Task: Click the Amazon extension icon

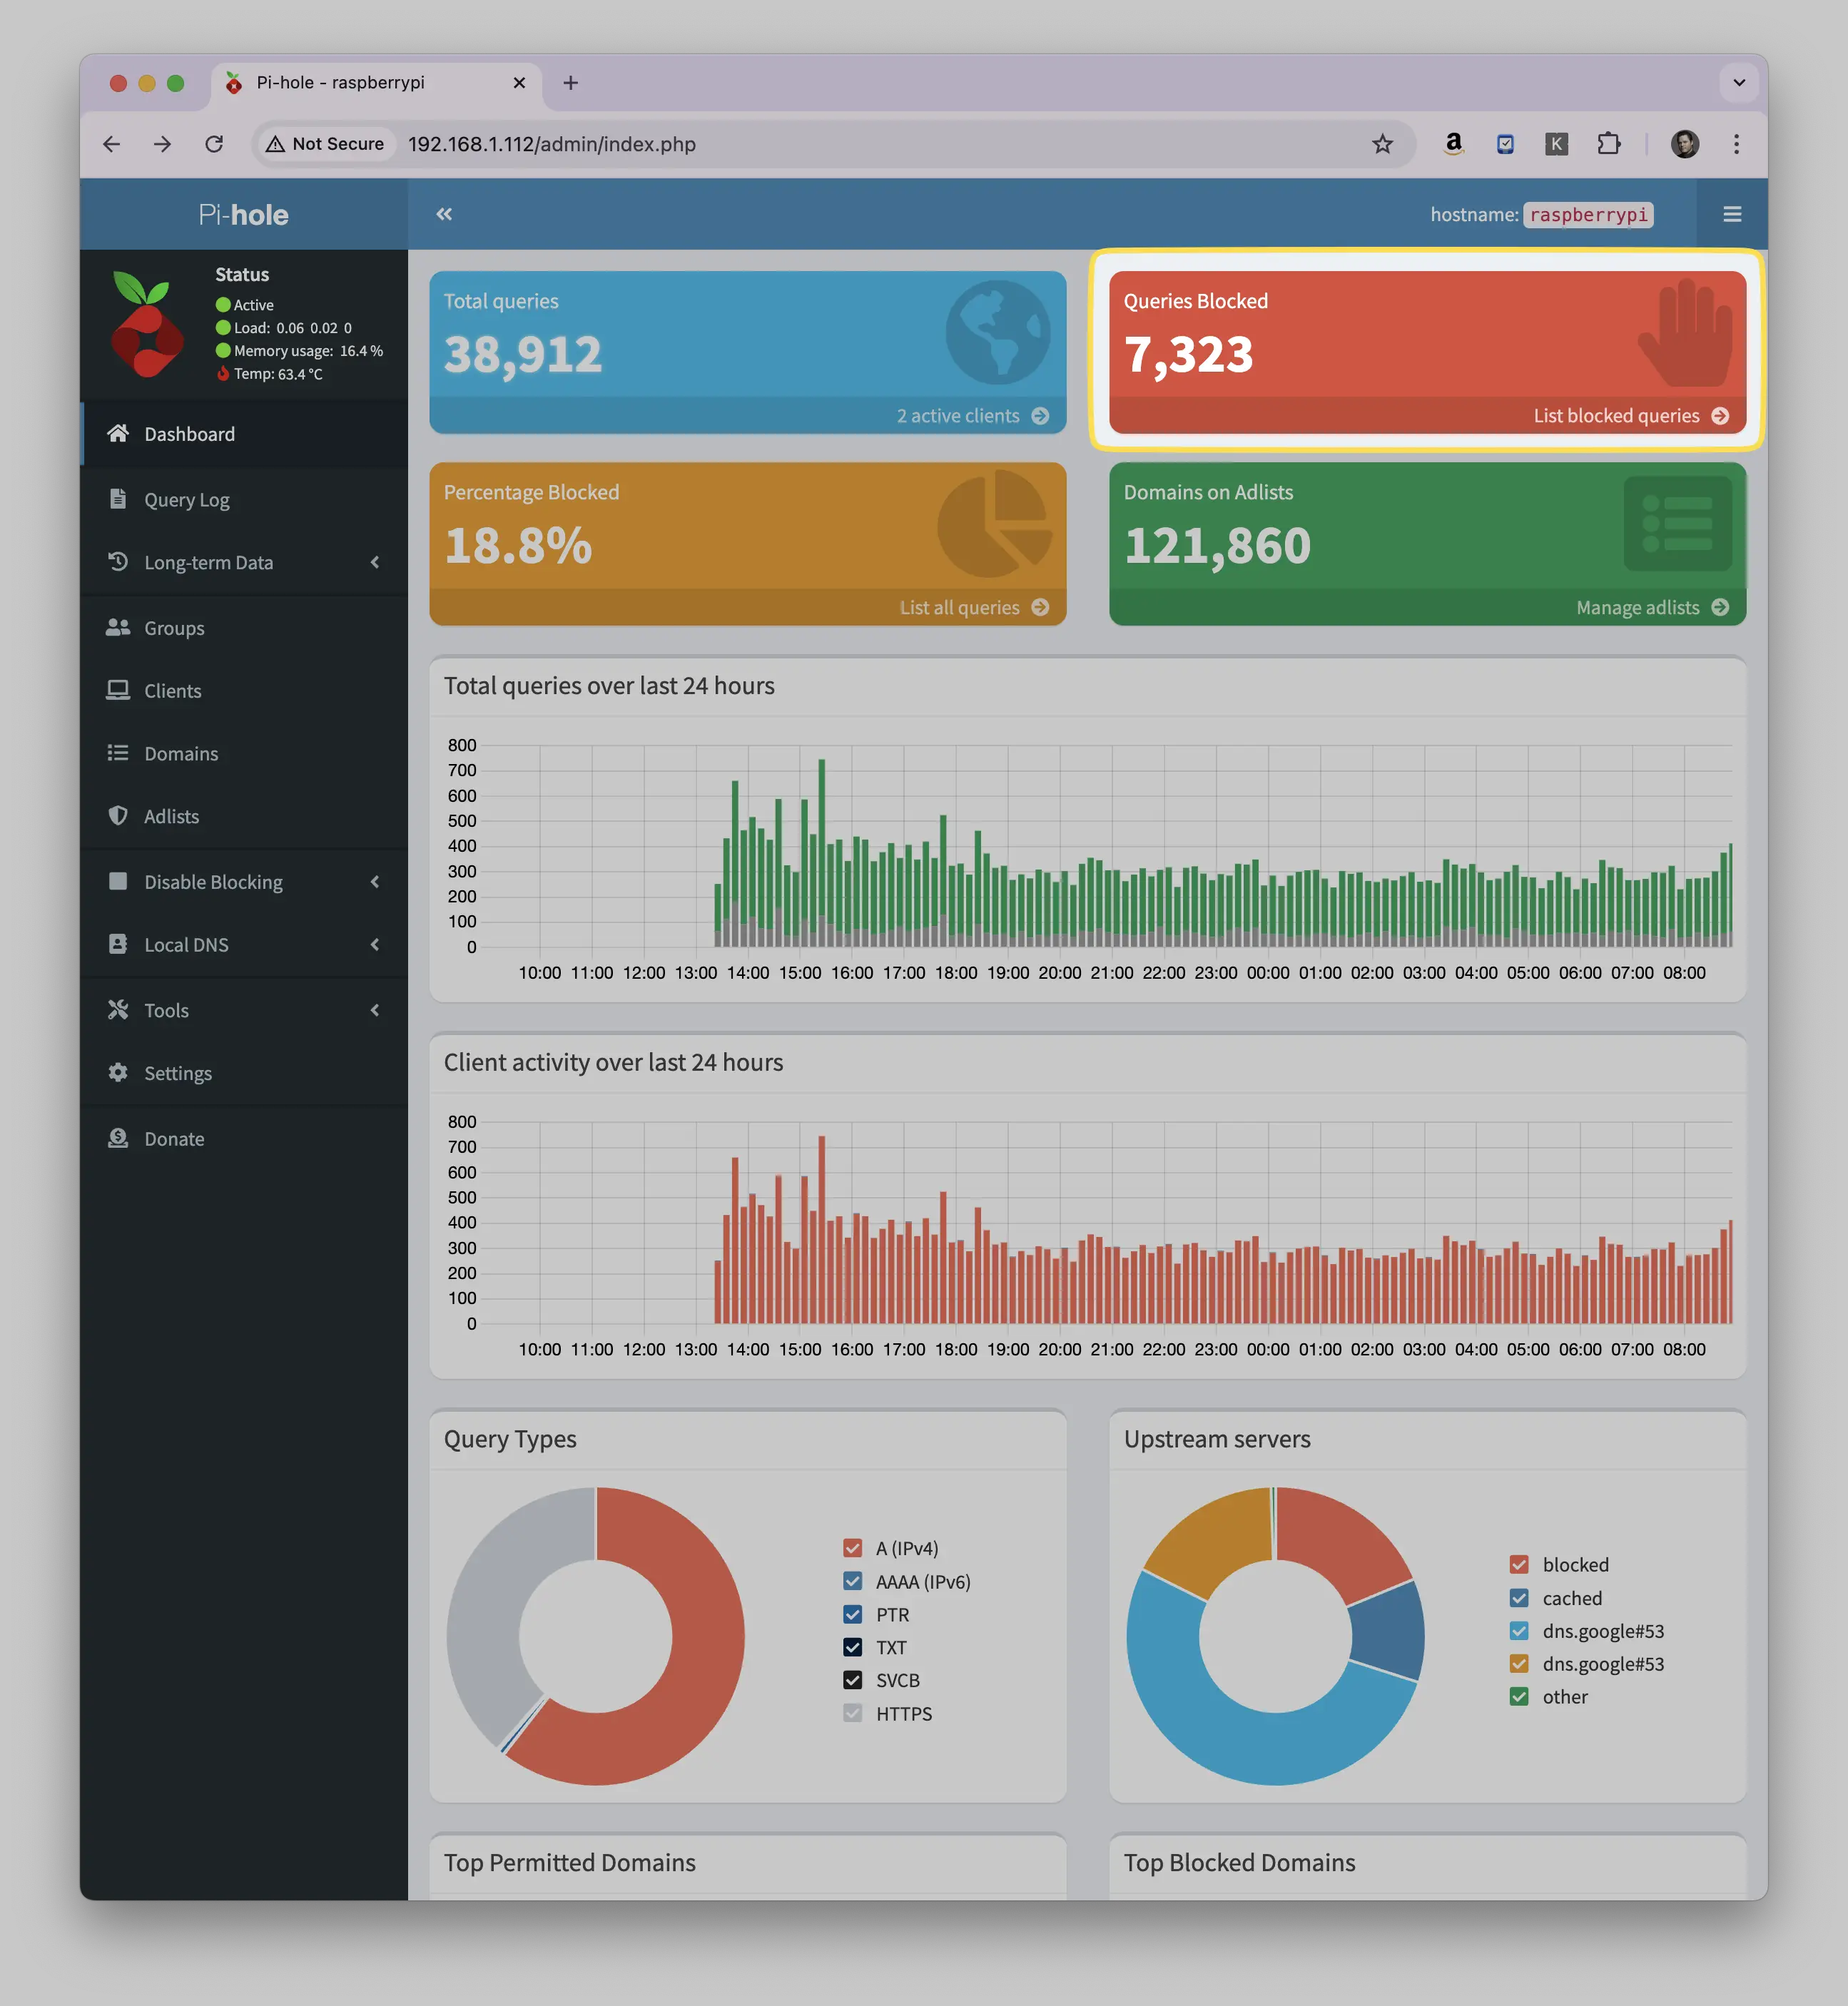Action: click(1454, 144)
